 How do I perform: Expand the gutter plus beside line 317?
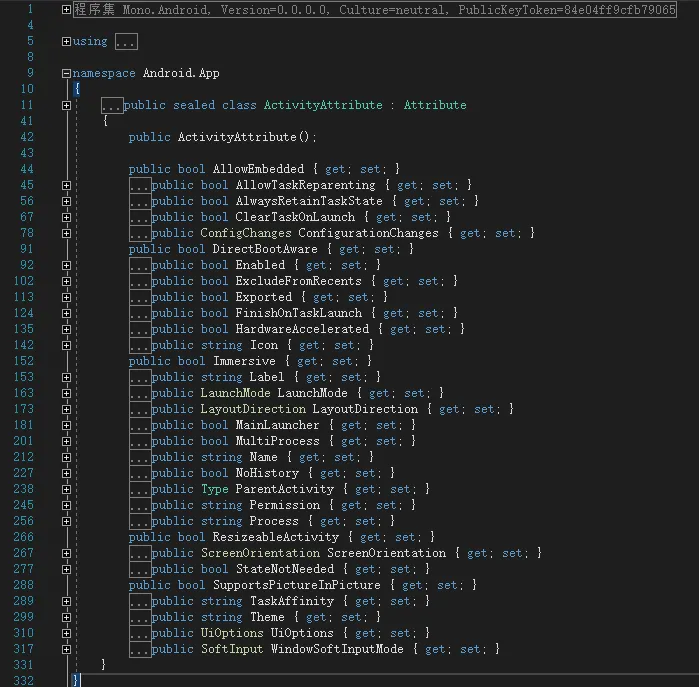pyautogui.click(x=66, y=649)
